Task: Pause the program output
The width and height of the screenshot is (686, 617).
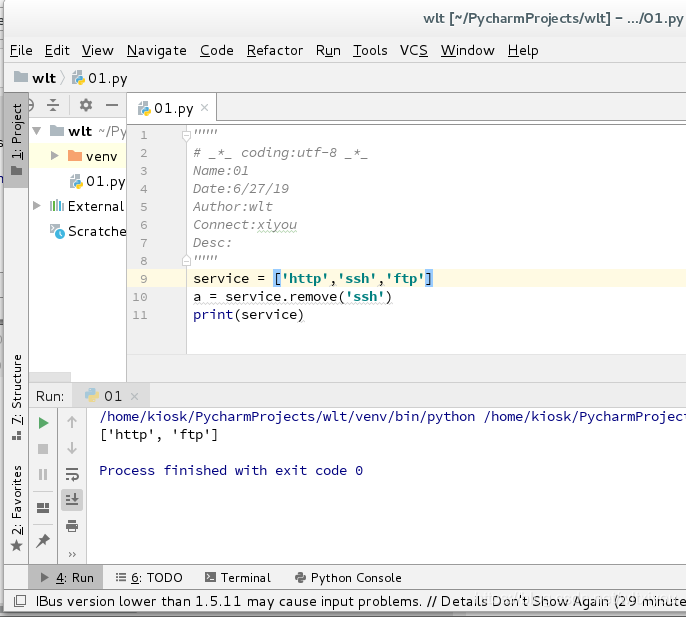Action: [x=43, y=475]
